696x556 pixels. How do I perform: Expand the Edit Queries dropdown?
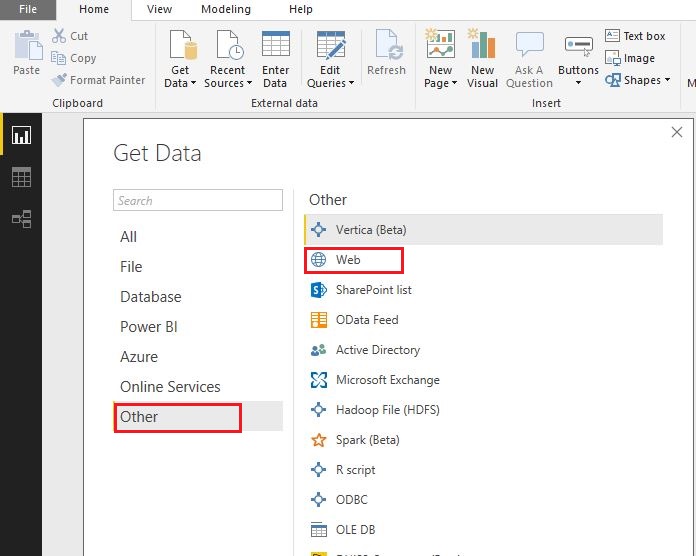pyautogui.click(x=351, y=84)
